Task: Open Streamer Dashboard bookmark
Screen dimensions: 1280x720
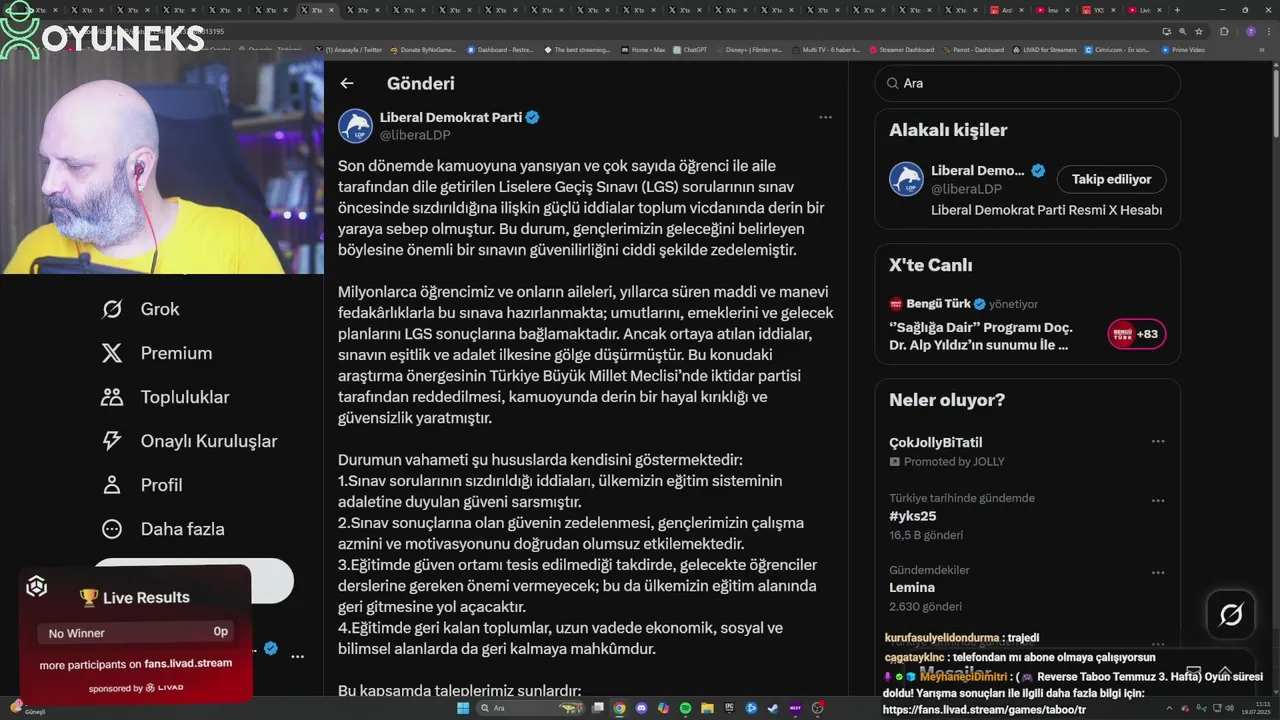Action: (x=901, y=49)
